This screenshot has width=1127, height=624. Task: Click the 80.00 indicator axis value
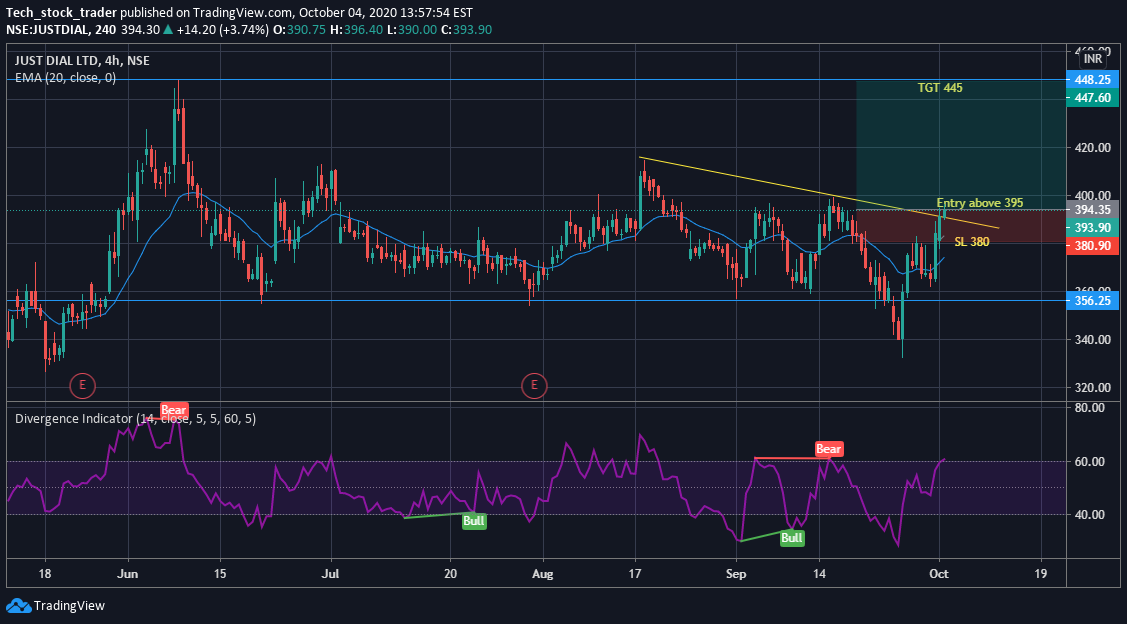[x=1092, y=408]
